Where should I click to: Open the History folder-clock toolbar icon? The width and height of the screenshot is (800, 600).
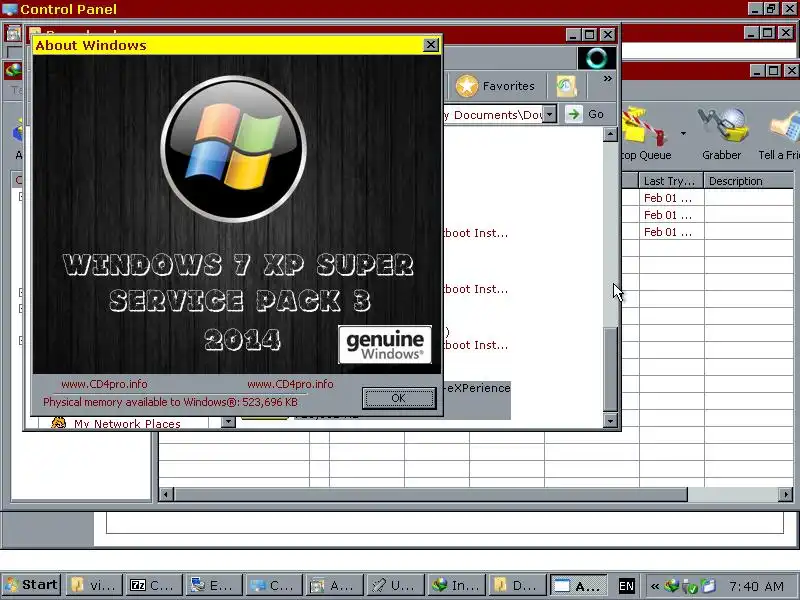pyautogui.click(x=567, y=86)
